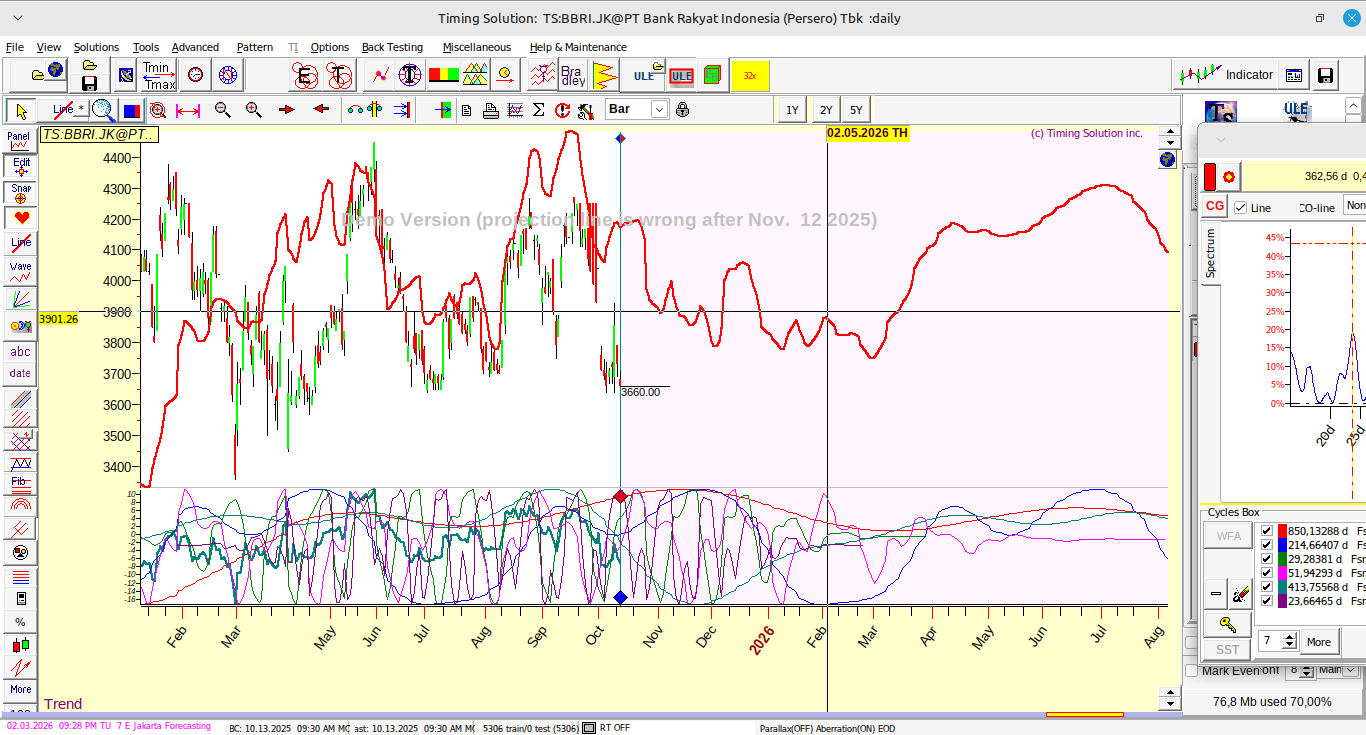Open the Tmin/Tmax toolbar tool
This screenshot has height=735, width=1366.
[158, 75]
